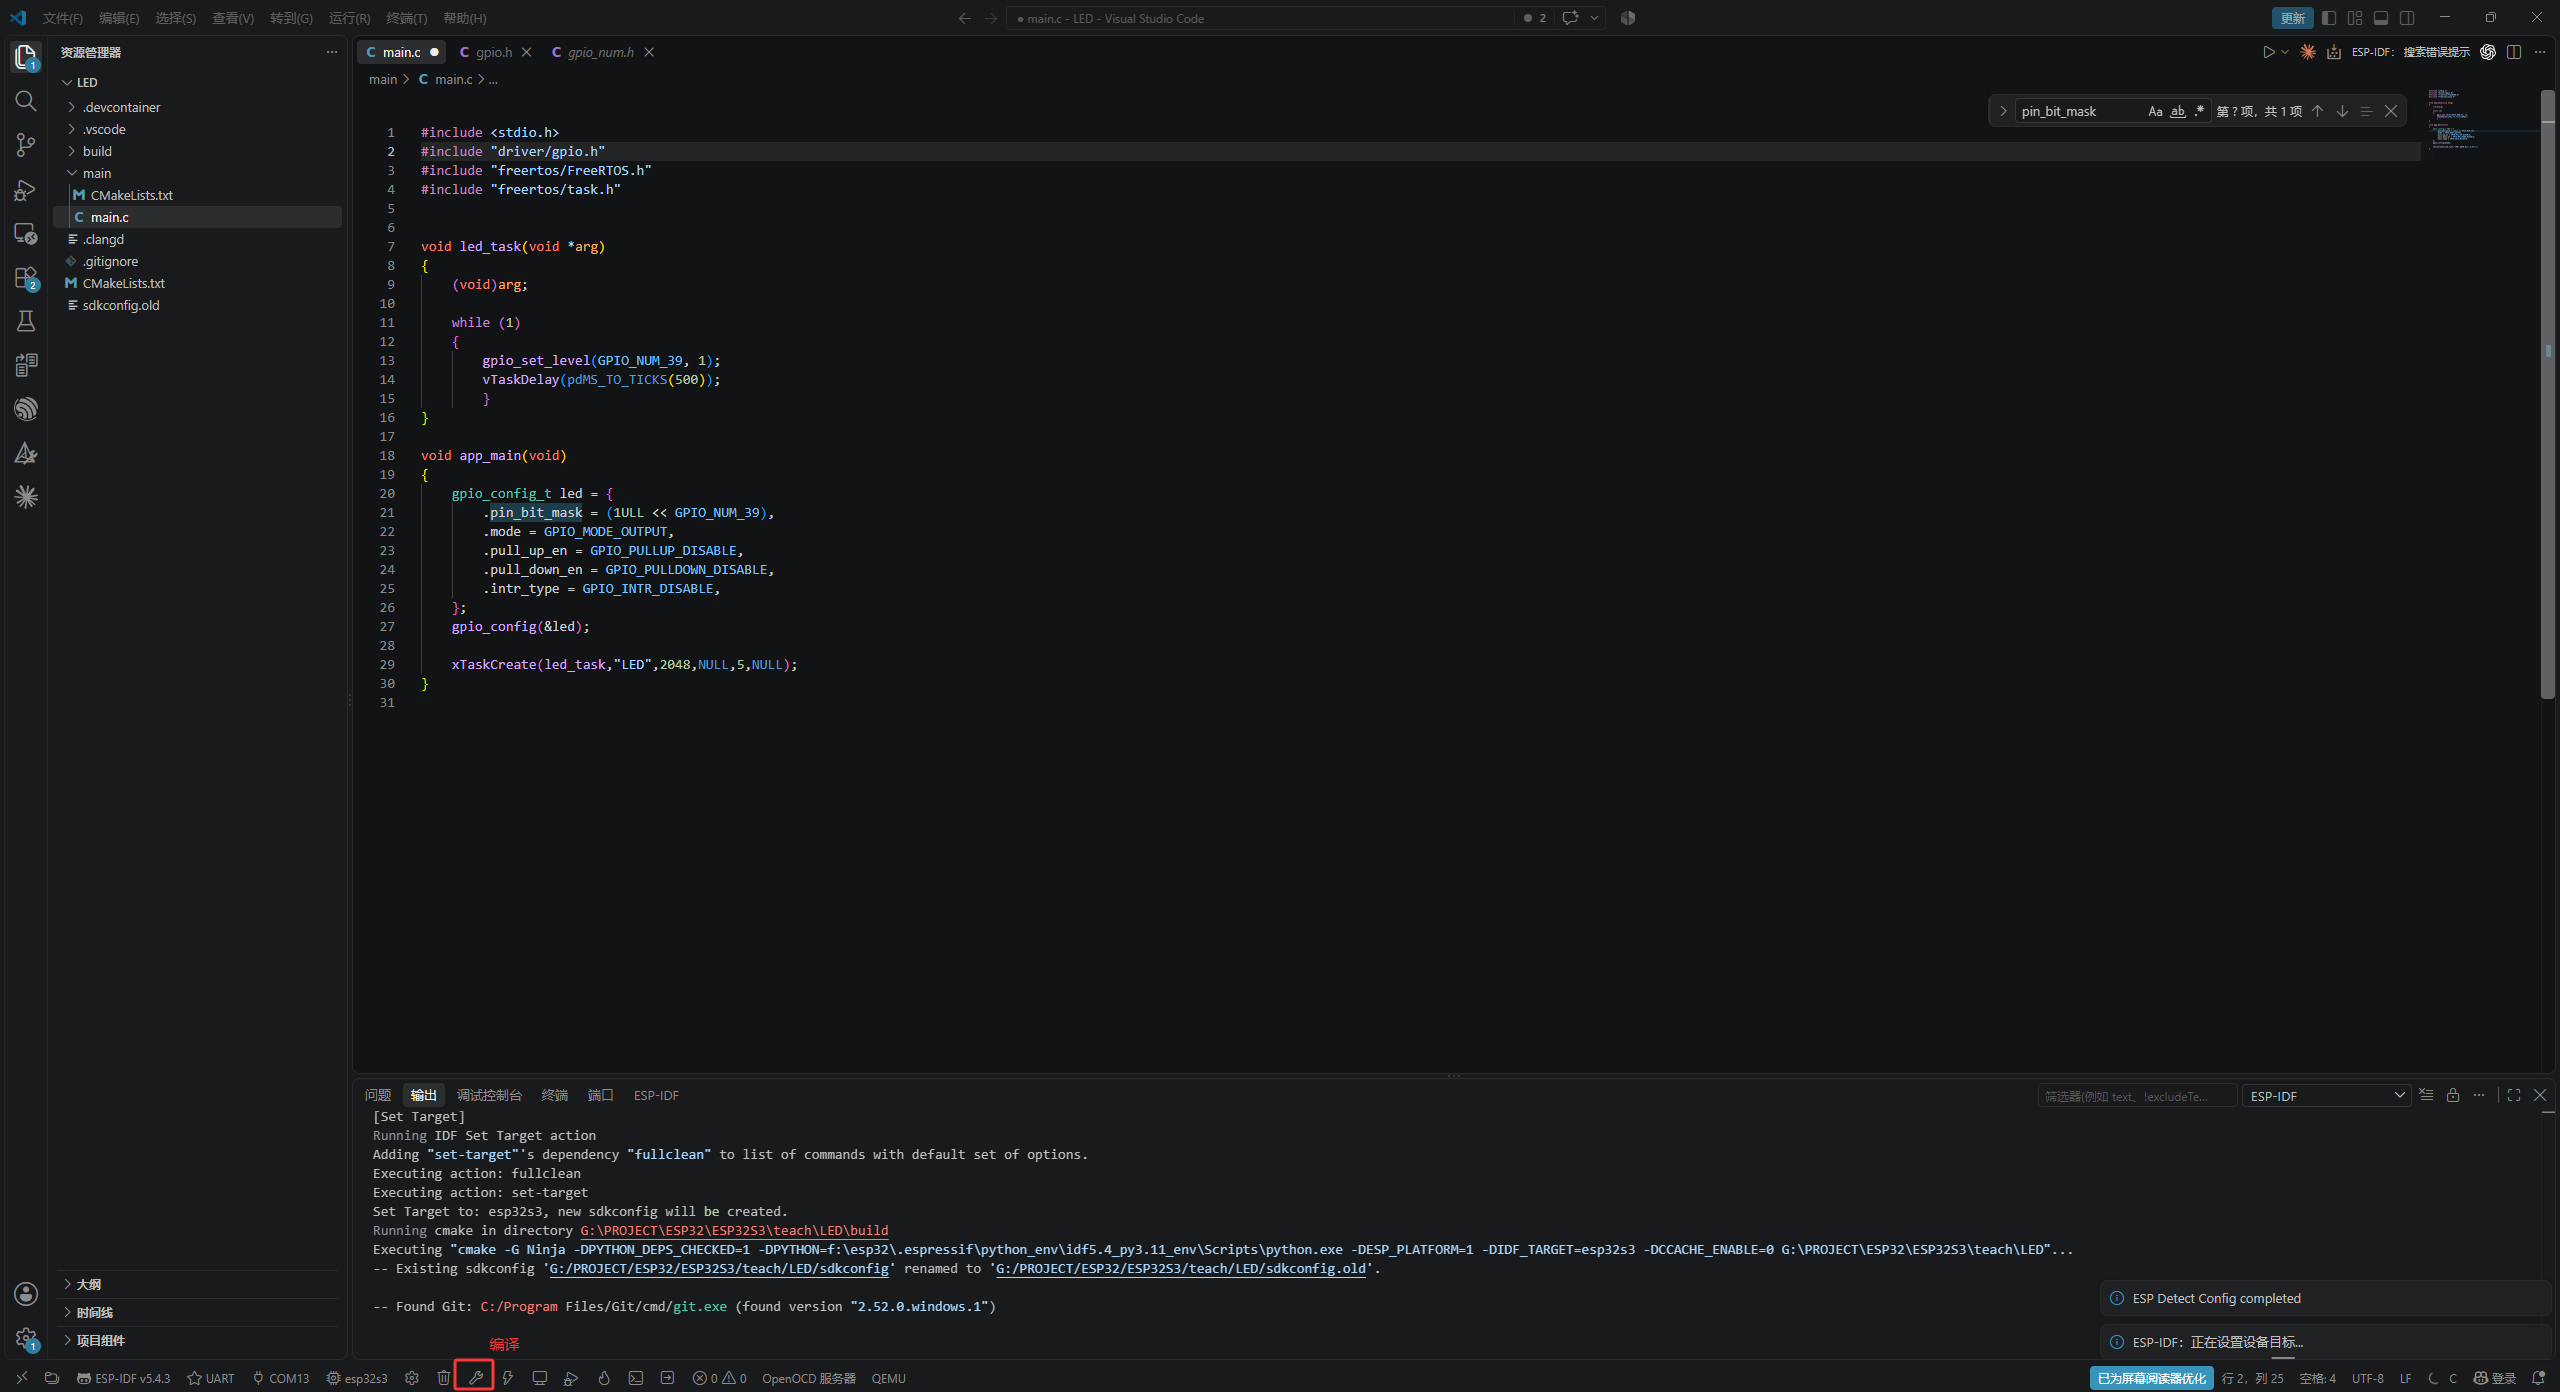Open Run and Debug view in activity bar
This screenshot has height=1392, width=2560.
pyautogui.click(x=26, y=189)
